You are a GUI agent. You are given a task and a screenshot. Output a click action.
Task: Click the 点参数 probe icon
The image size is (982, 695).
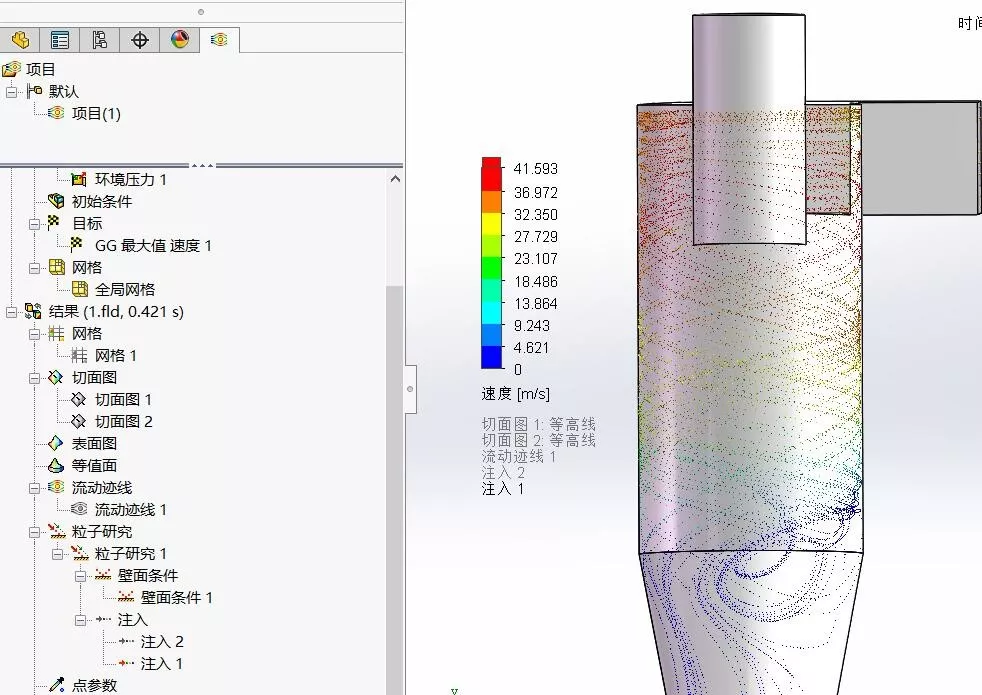coord(56,685)
